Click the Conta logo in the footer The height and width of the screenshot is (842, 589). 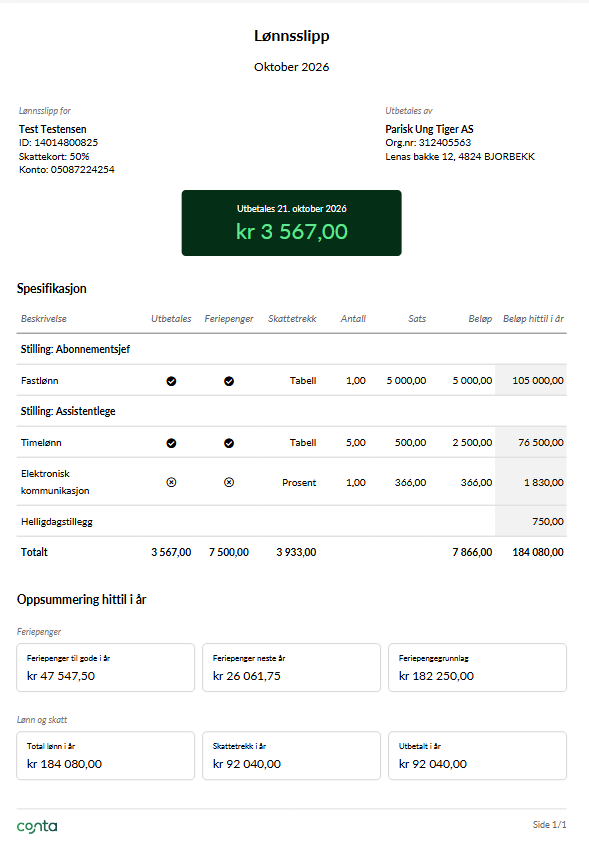tap(37, 826)
